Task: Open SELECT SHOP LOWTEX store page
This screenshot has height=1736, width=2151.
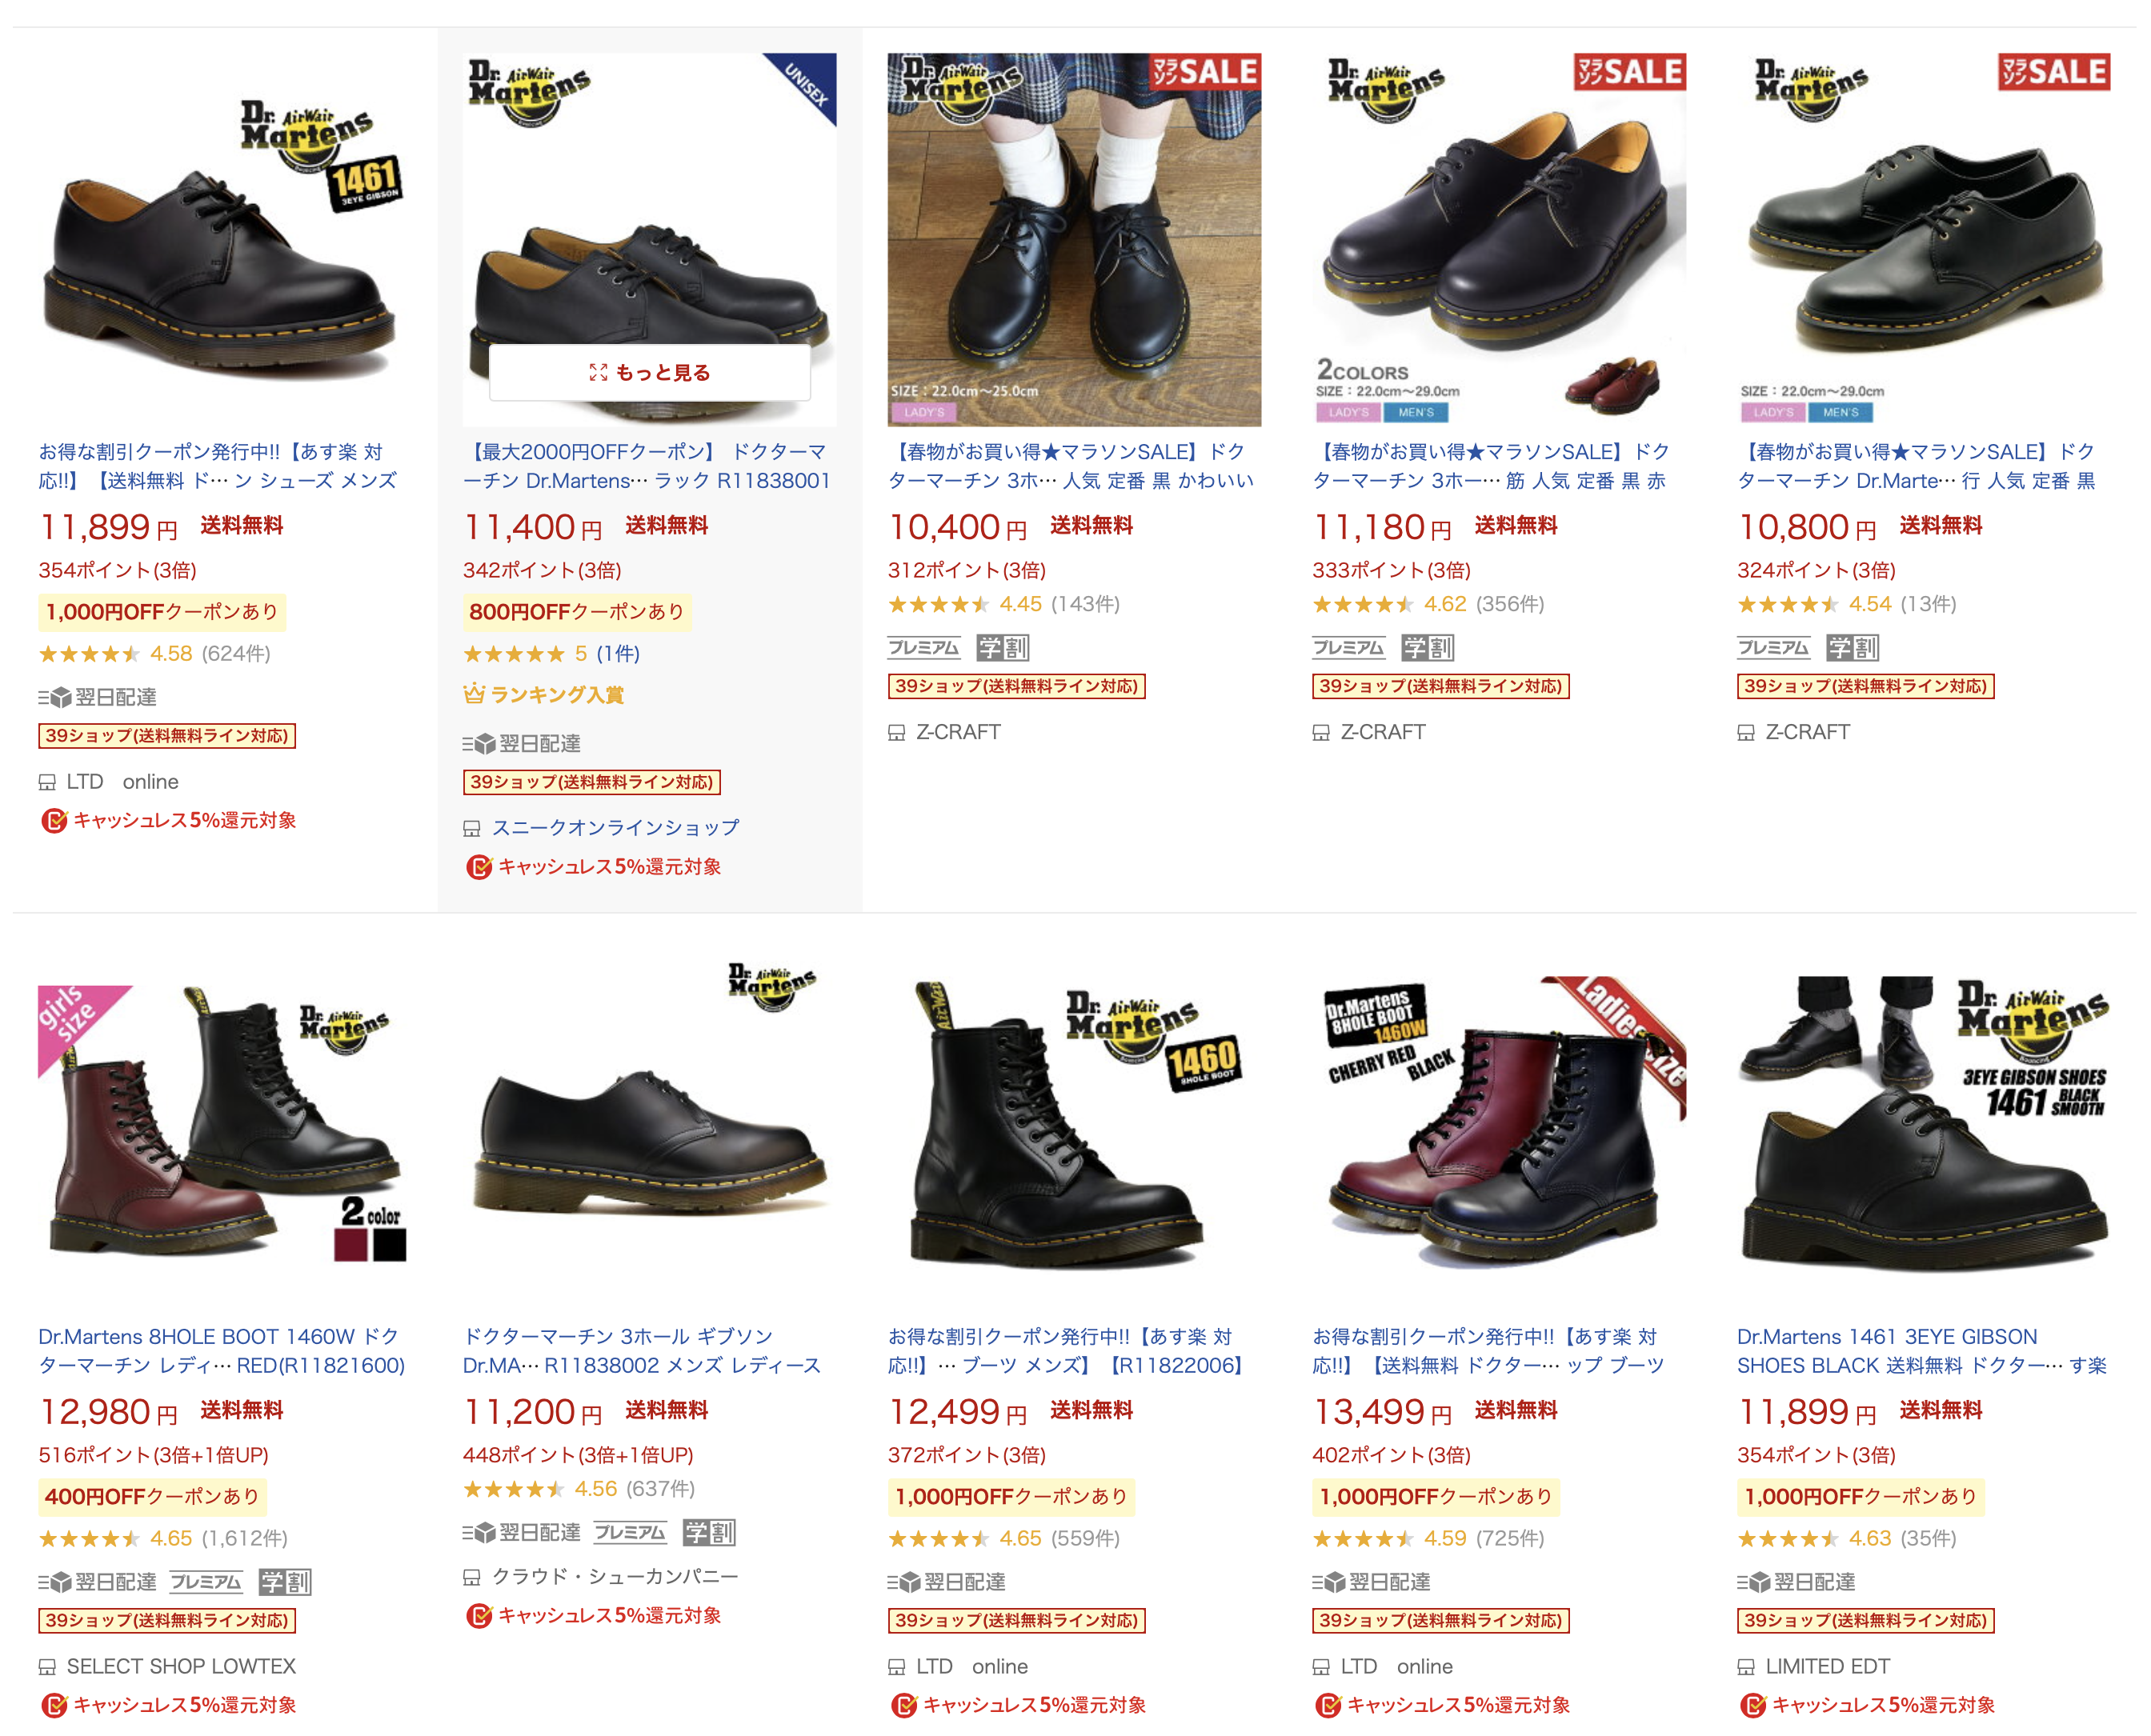Action: (181, 1666)
